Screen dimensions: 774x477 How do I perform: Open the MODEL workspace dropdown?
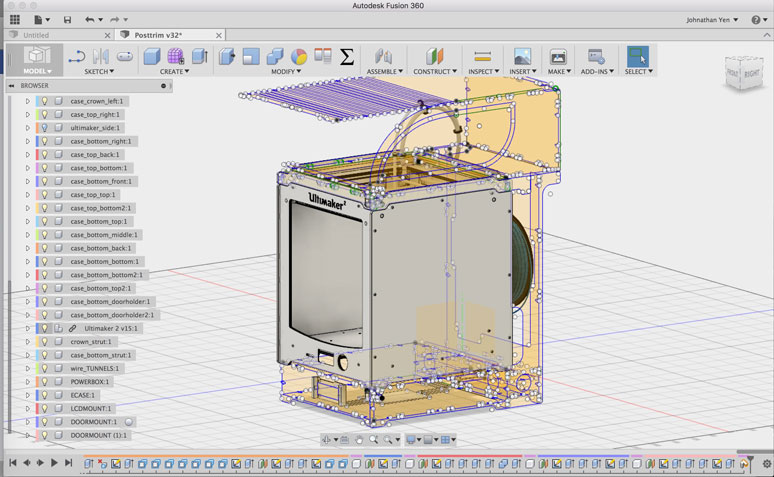(x=37, y=71)
